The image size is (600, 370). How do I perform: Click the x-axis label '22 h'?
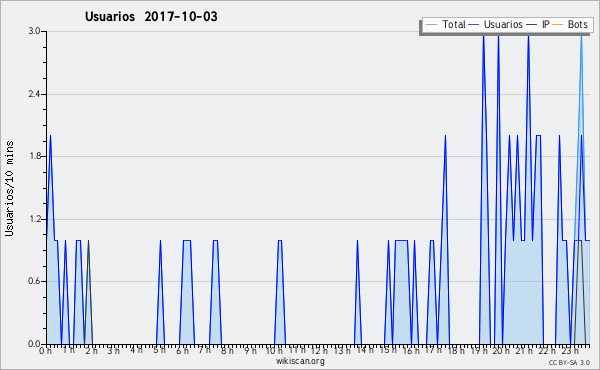(x=547, y=351)
